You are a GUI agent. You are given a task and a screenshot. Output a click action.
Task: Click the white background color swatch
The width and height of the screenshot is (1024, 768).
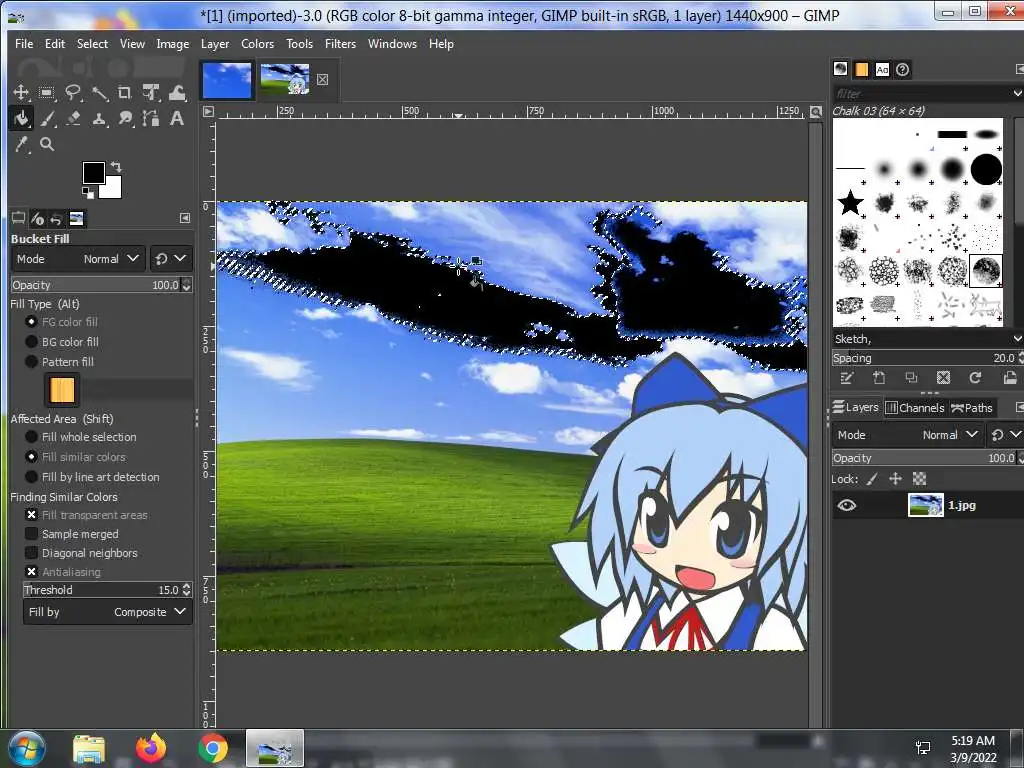112,188
